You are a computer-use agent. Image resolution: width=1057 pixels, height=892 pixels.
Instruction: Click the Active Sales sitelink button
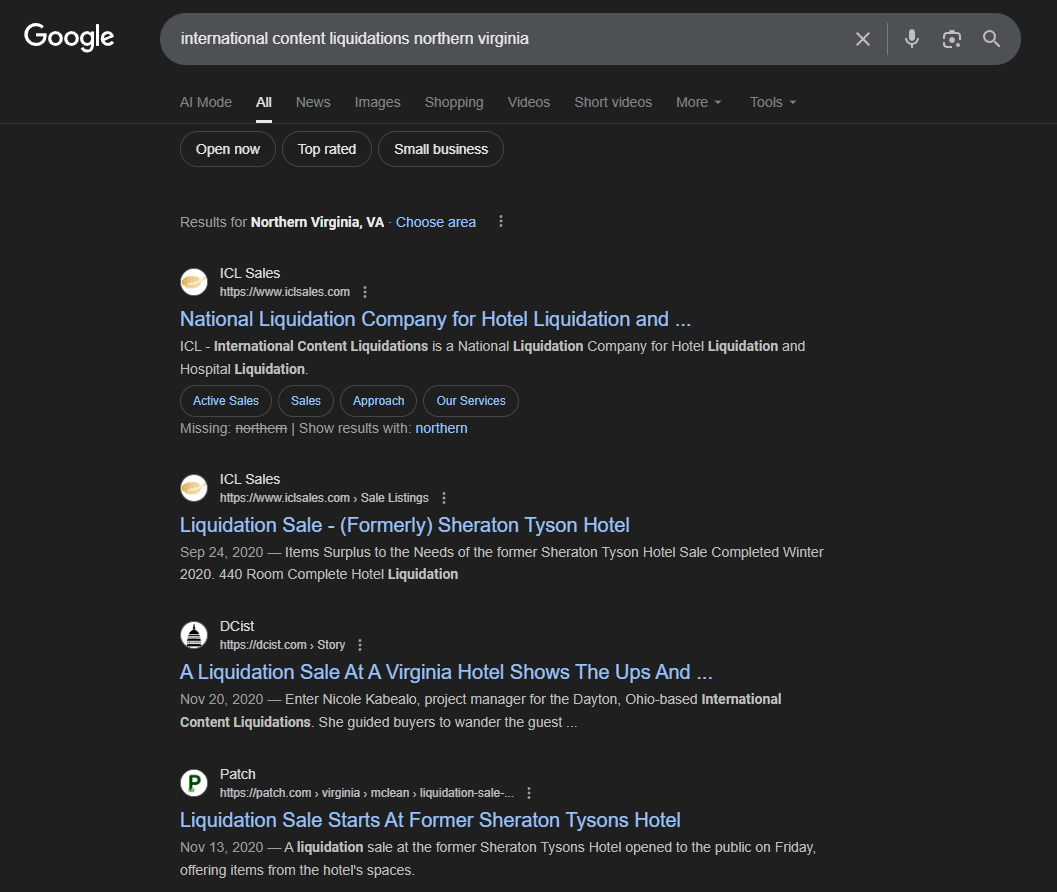click(x=226, y=401)
